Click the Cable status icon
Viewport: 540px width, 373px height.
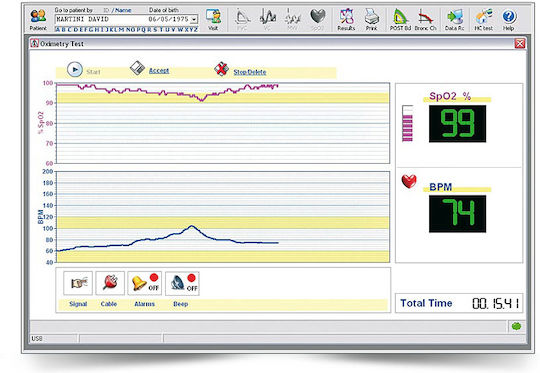coord(110,283)
